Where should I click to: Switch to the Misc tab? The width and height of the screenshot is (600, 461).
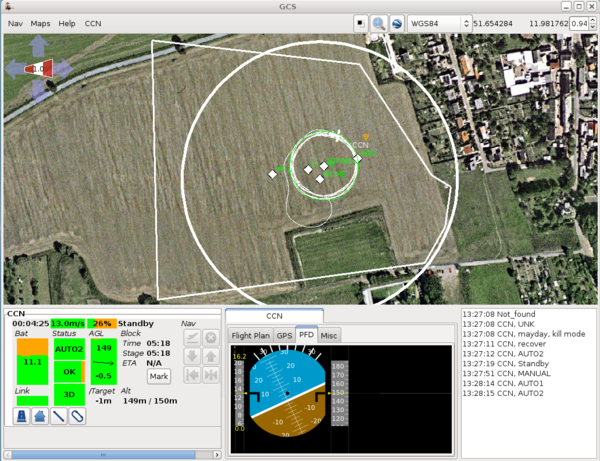(x=329, y=336)
